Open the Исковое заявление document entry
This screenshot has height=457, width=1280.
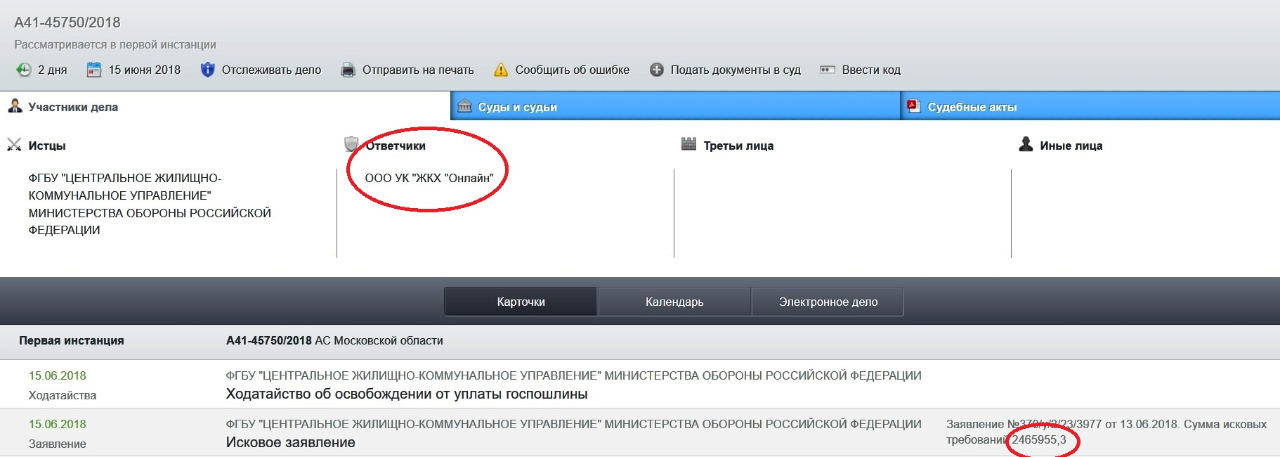291,442
